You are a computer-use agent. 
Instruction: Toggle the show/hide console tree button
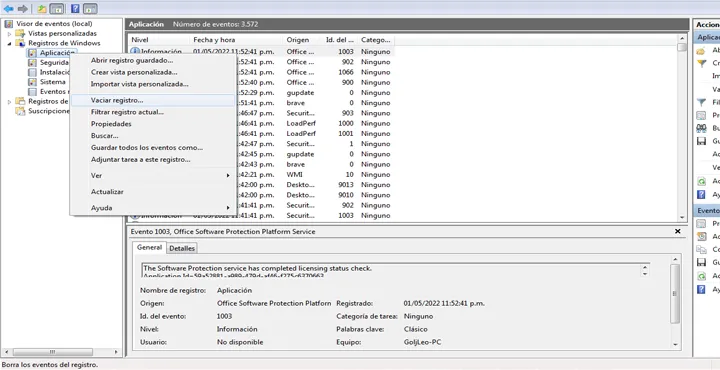coord(56,9)
